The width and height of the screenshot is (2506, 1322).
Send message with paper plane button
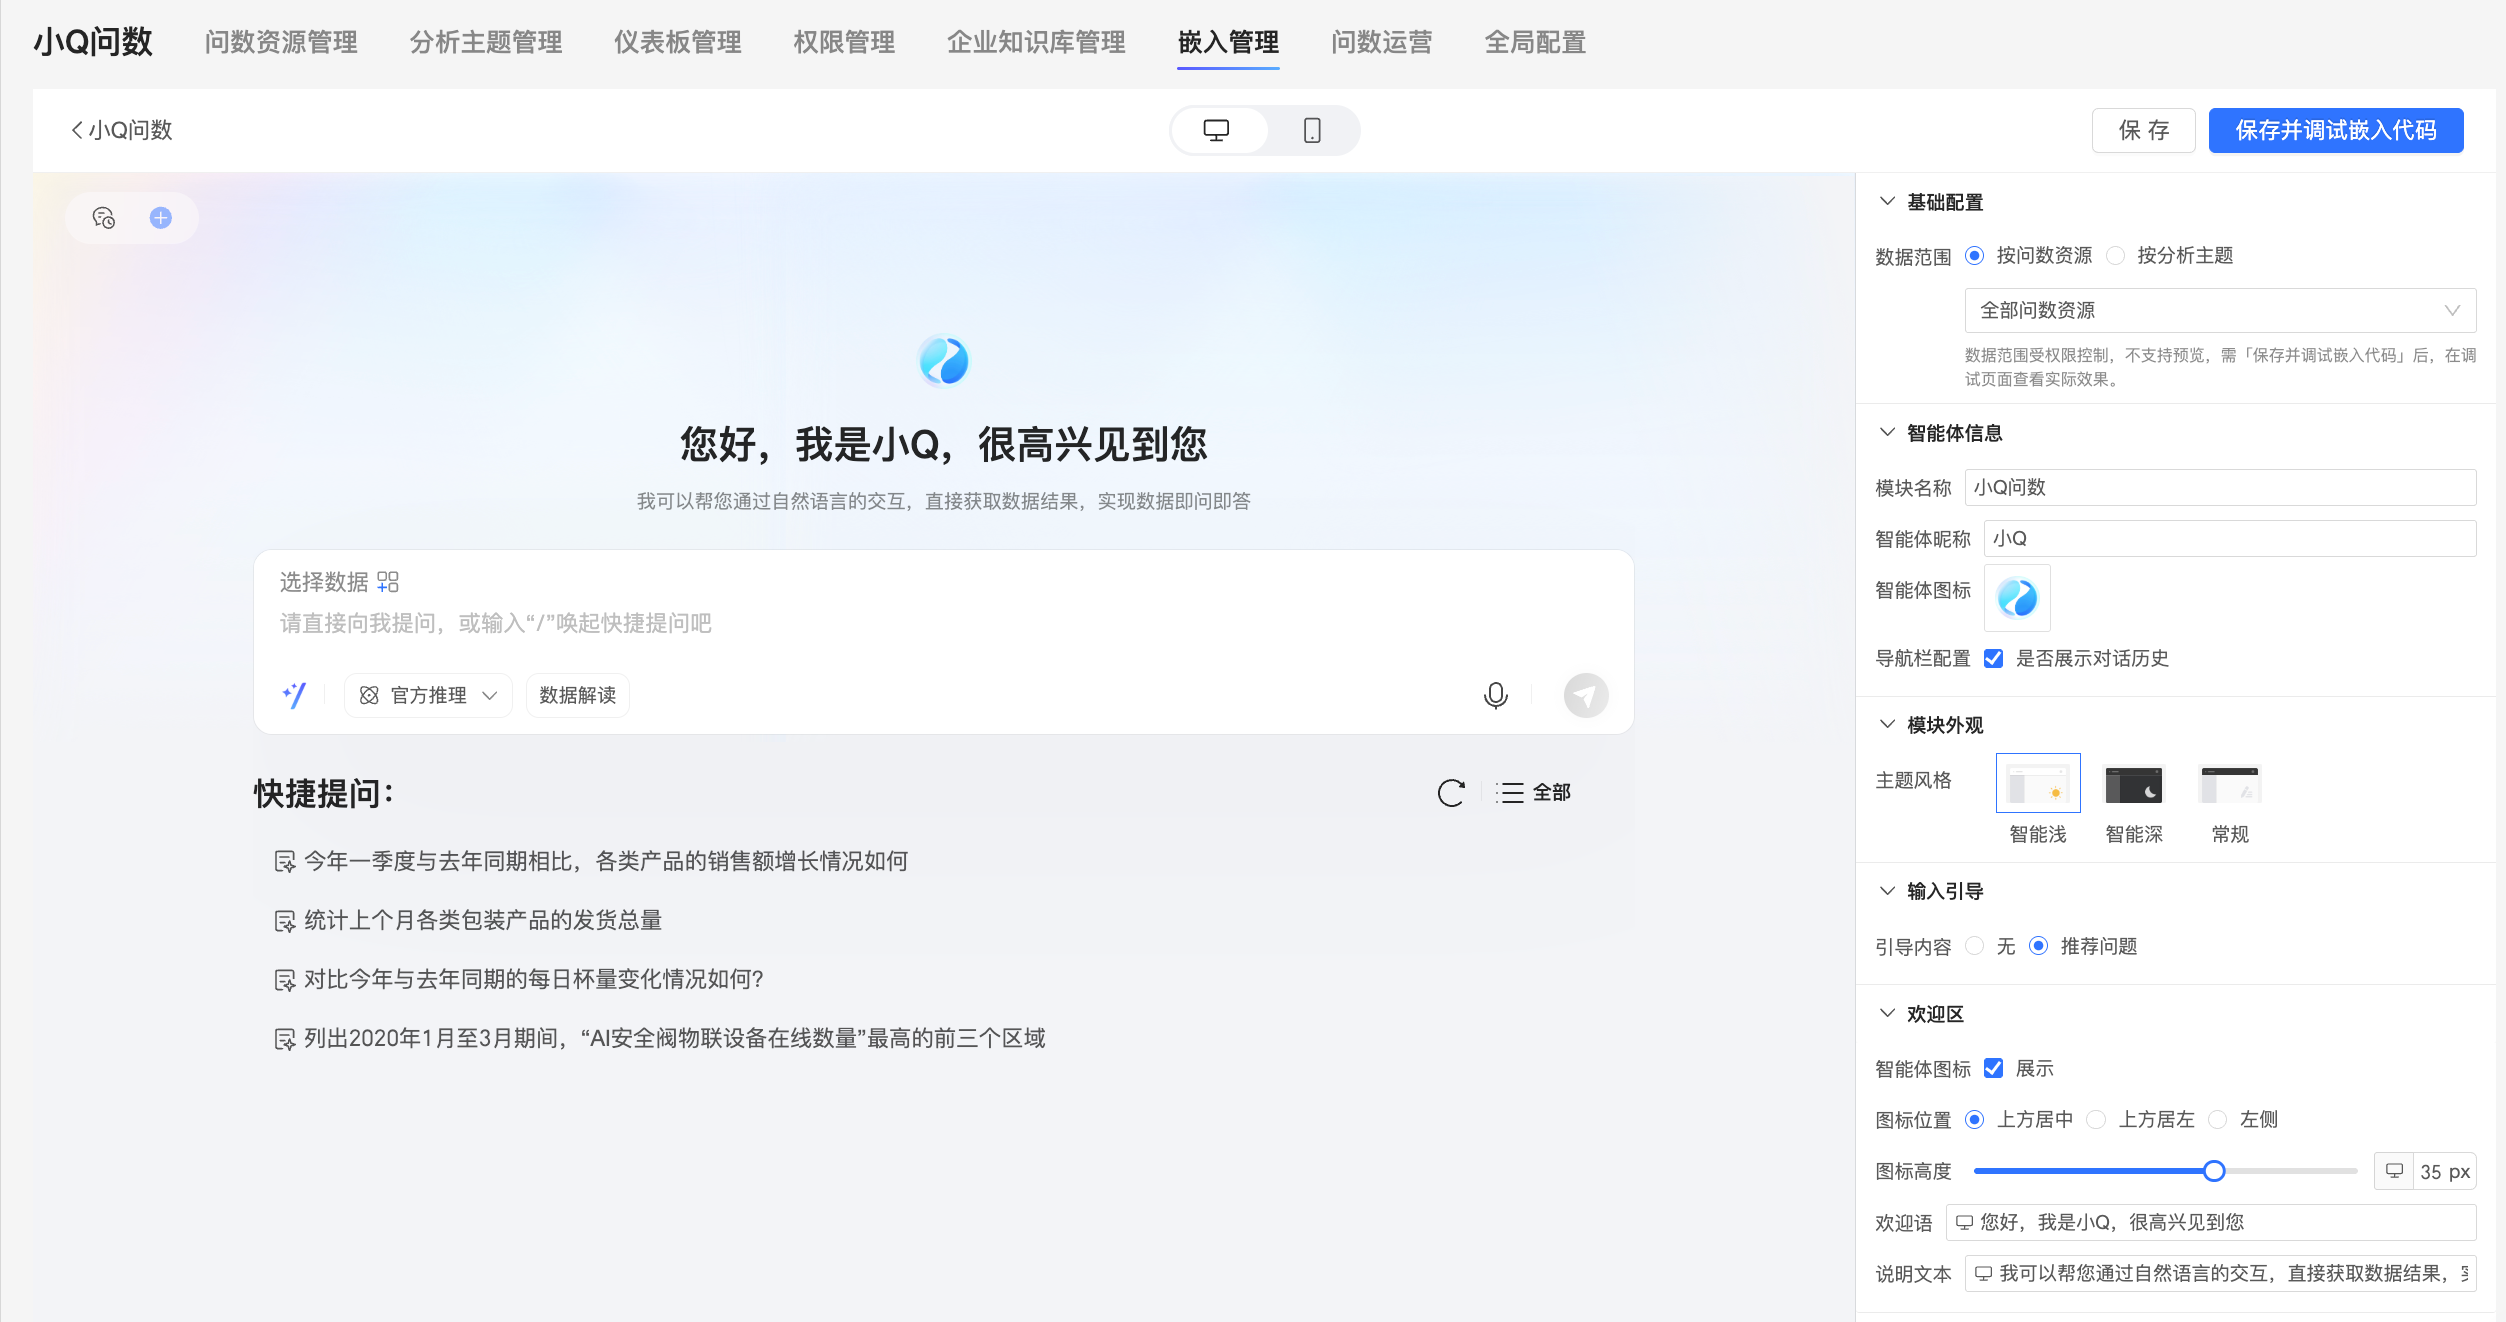click(x=1586, y=695)
